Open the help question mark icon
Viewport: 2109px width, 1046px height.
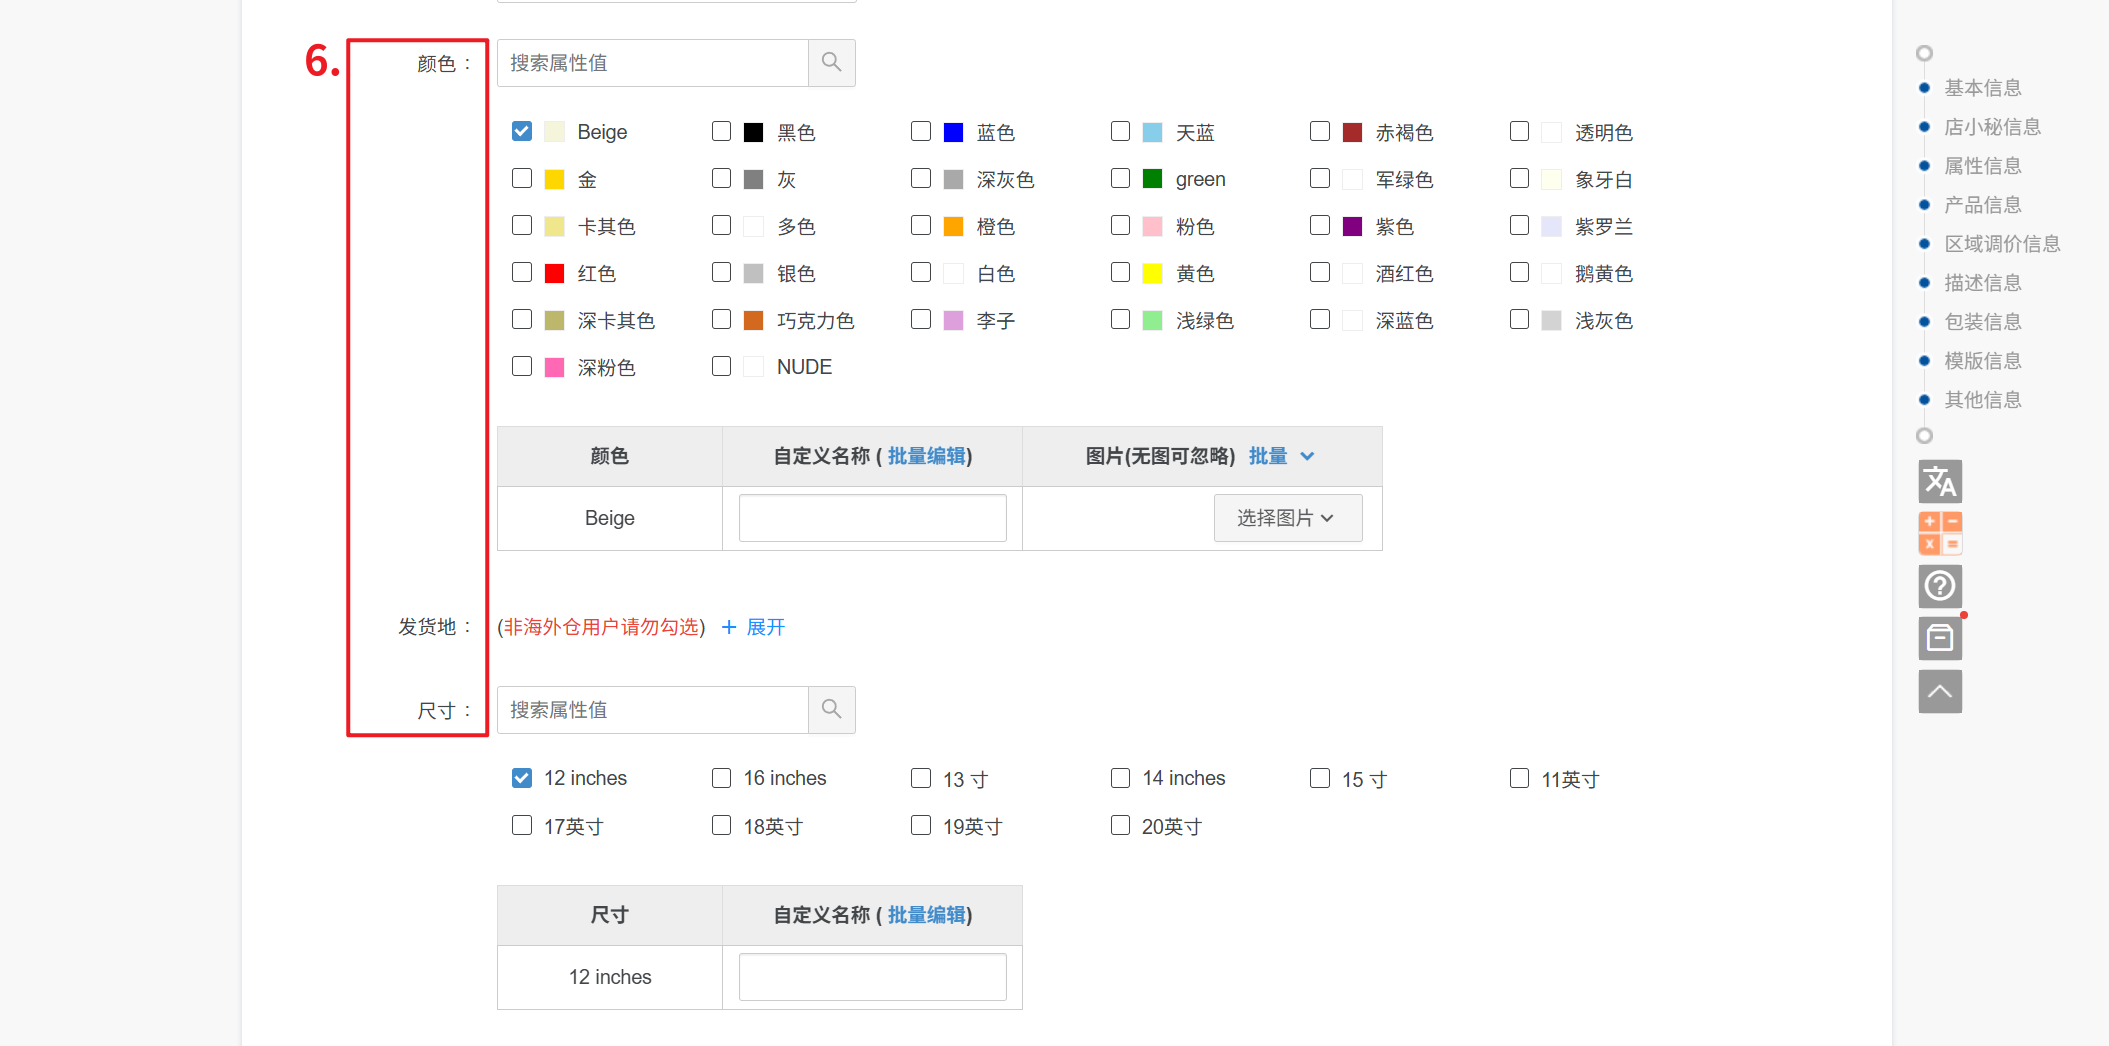pos(1939,586)
